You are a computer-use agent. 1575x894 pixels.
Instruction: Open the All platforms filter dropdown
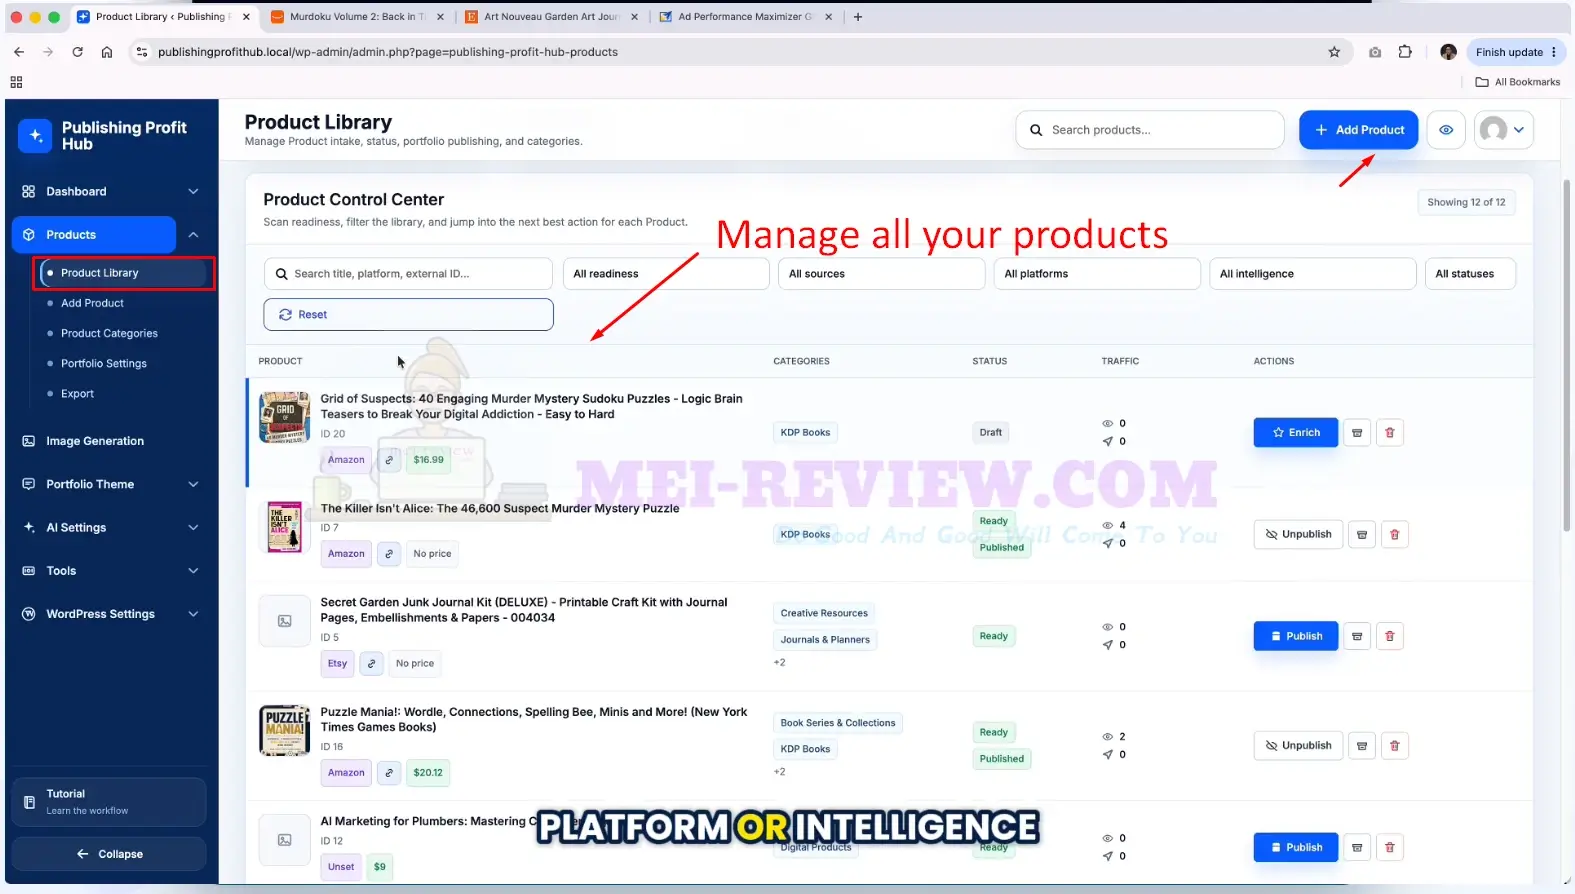[x=1097, y=274]
